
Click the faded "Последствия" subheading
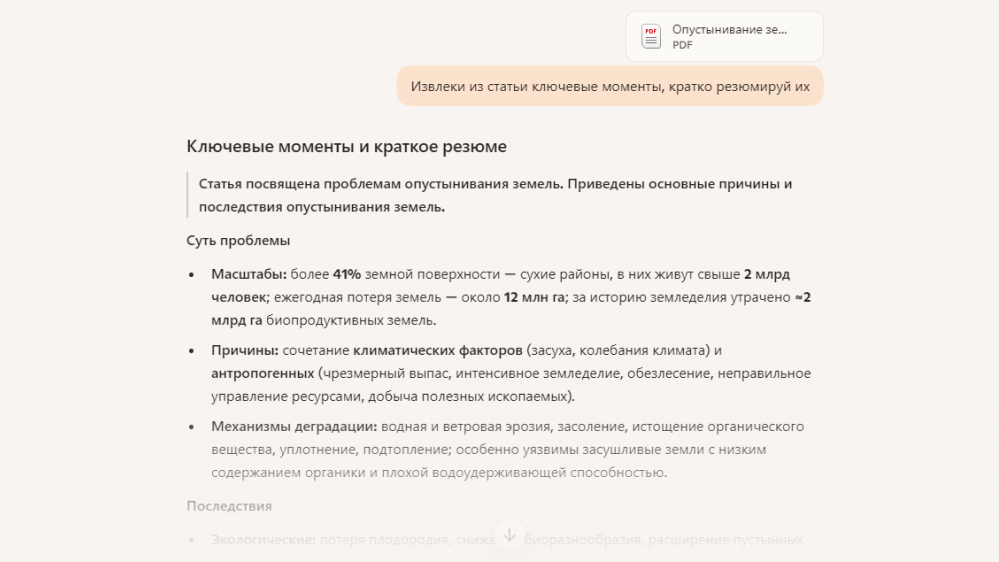pos(229,506)
